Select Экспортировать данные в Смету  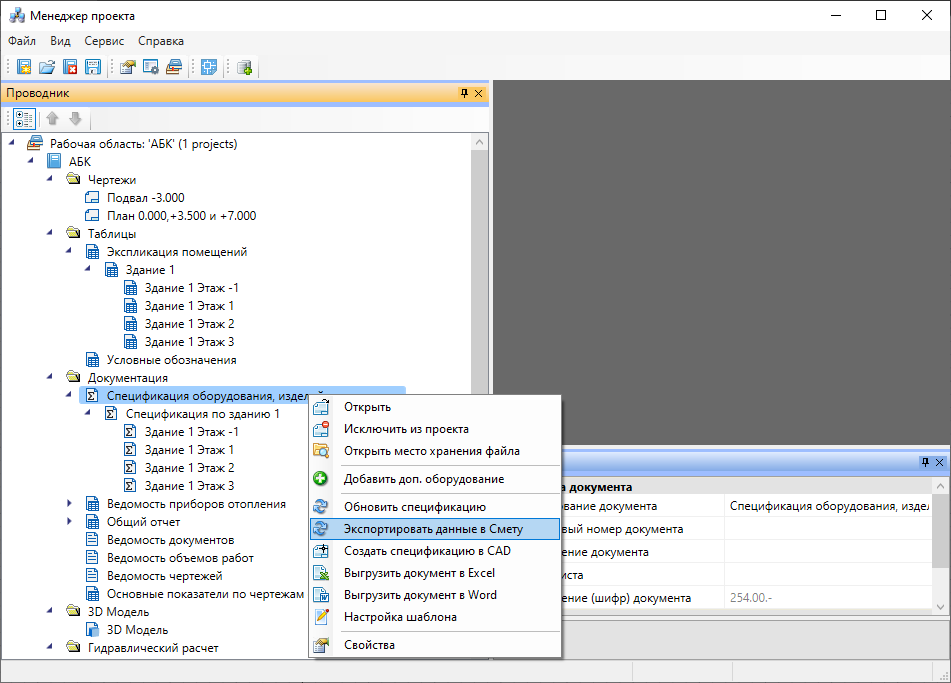coord(435,529)
